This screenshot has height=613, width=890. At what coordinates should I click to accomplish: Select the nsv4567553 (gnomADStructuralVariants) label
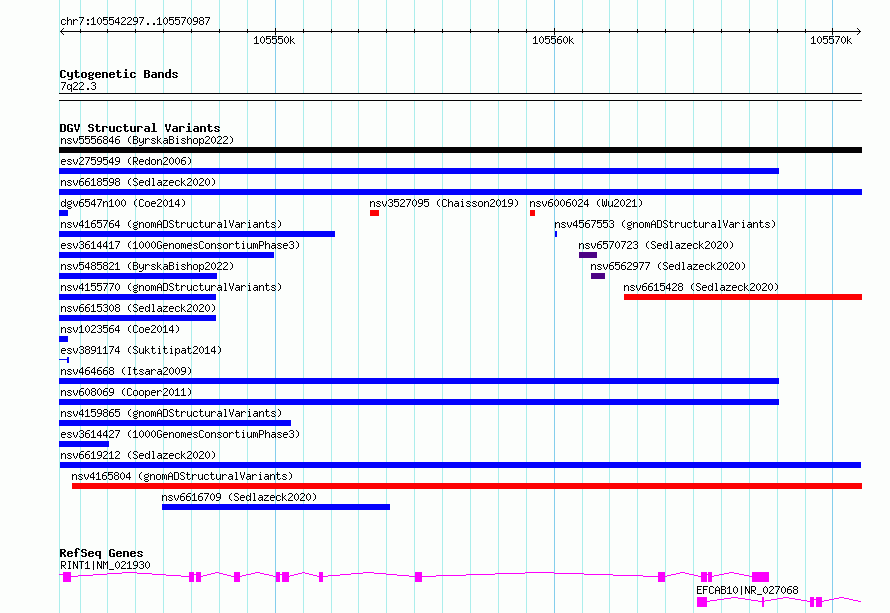(x=665, y=224)
